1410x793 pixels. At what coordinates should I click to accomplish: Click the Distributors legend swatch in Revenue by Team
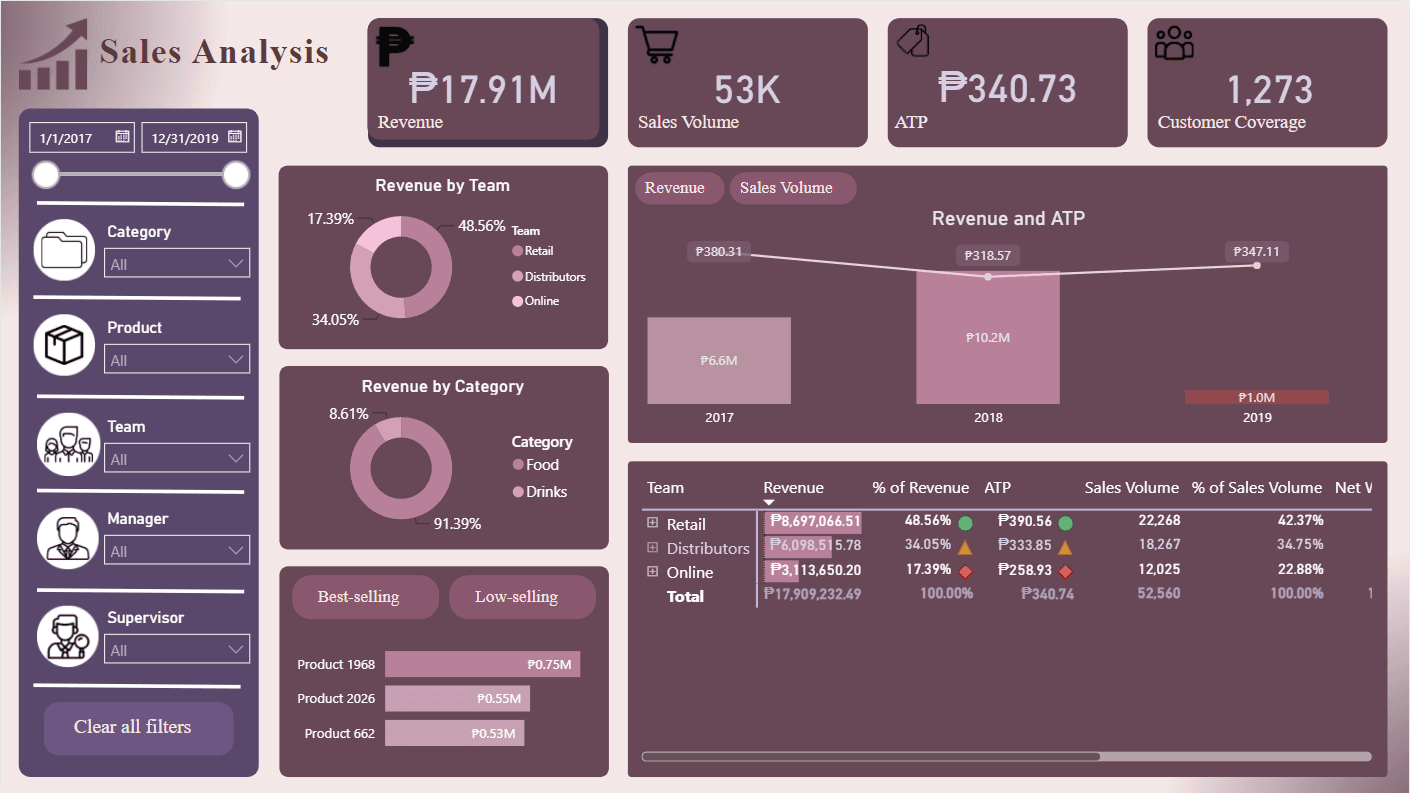coord(517,276)
